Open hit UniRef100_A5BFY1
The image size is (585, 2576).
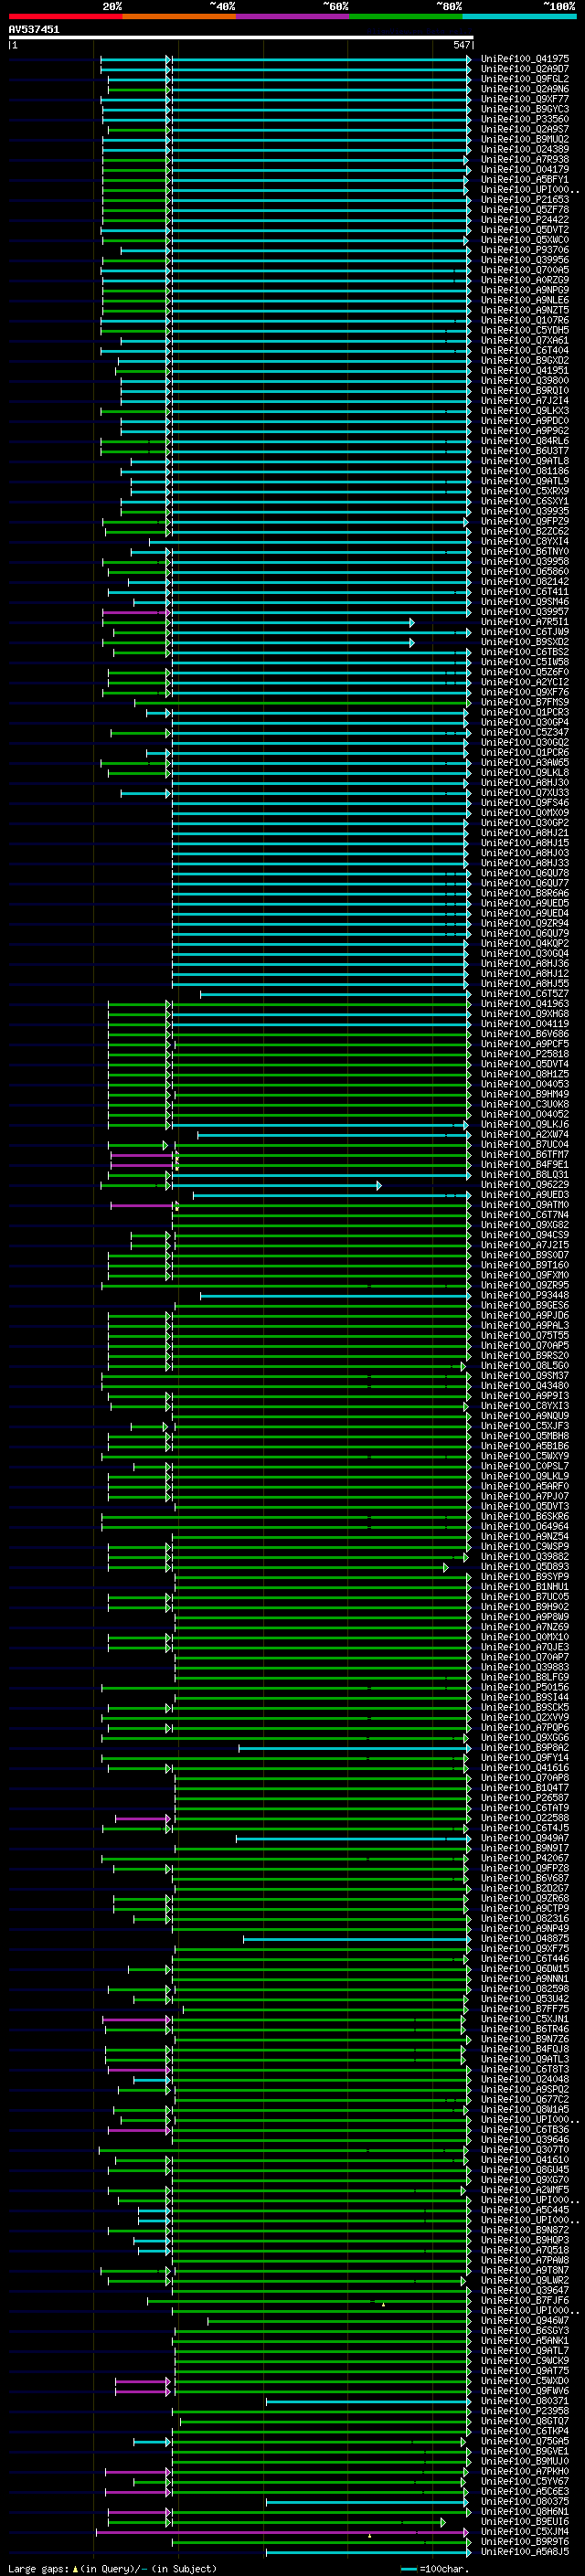pos(525,180)
